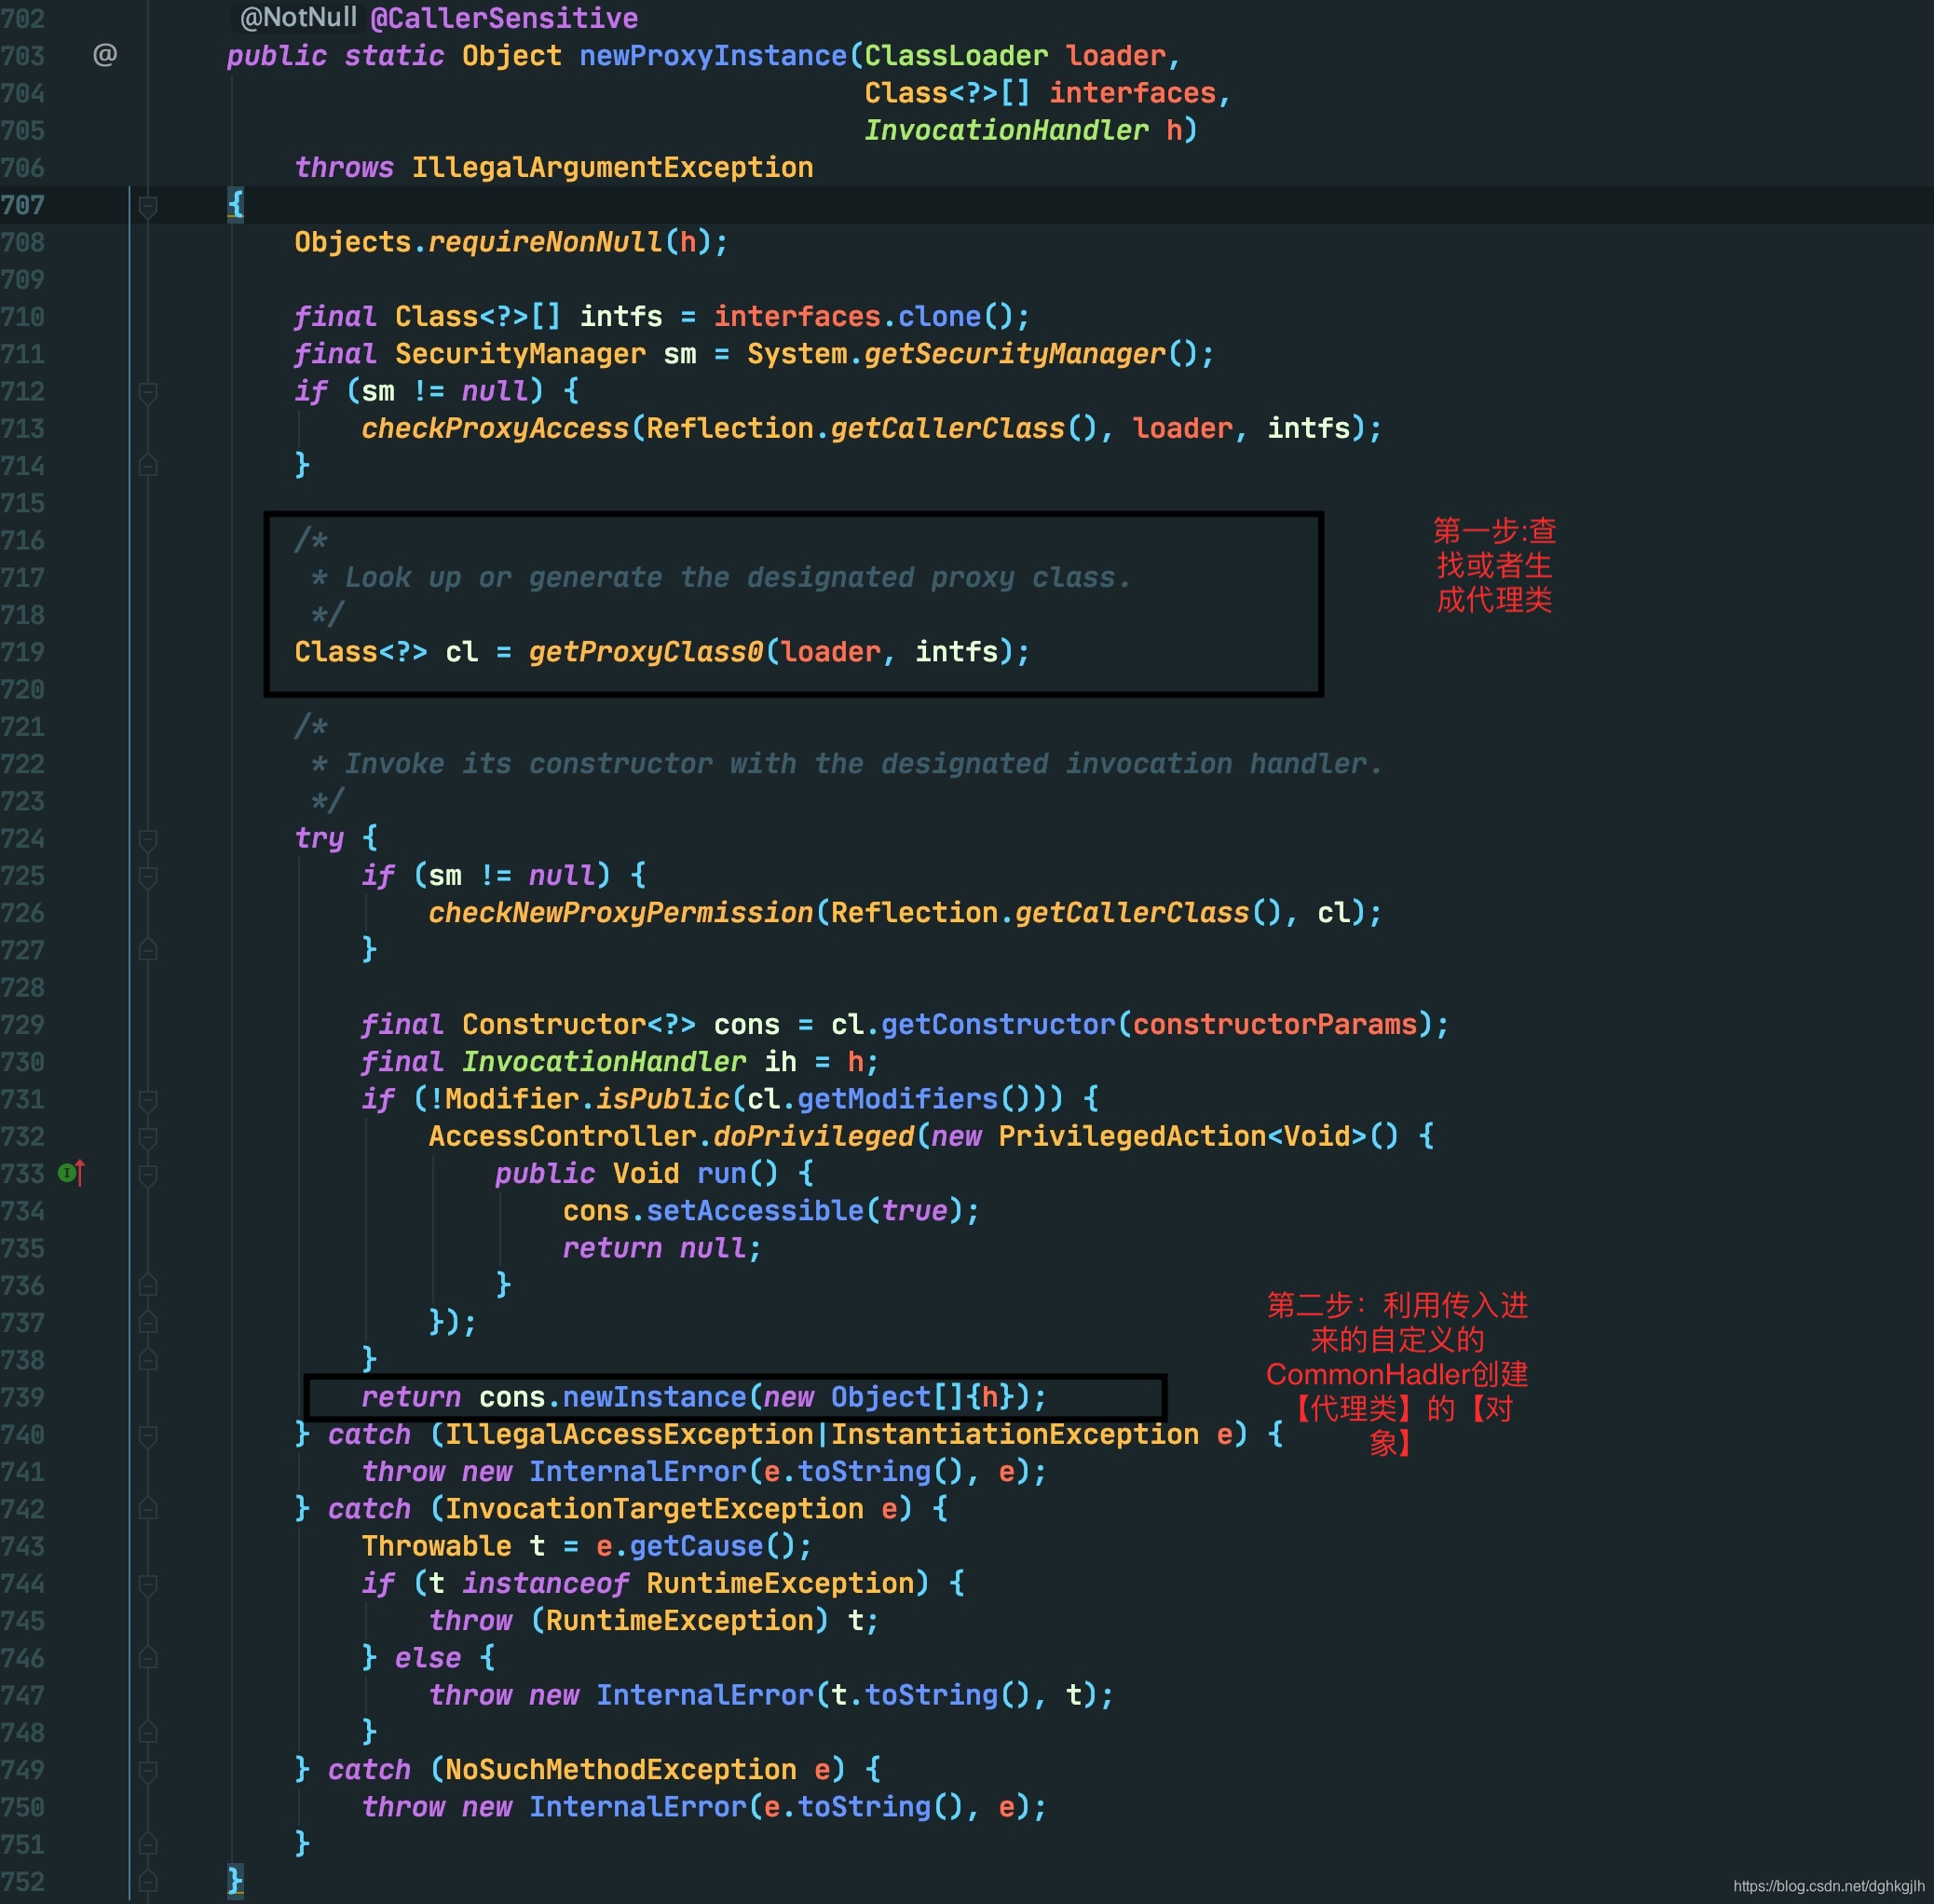Screen dimensions: 1934x1904
Task: Click the closing fold marker at line 752
Action: 148,1881
